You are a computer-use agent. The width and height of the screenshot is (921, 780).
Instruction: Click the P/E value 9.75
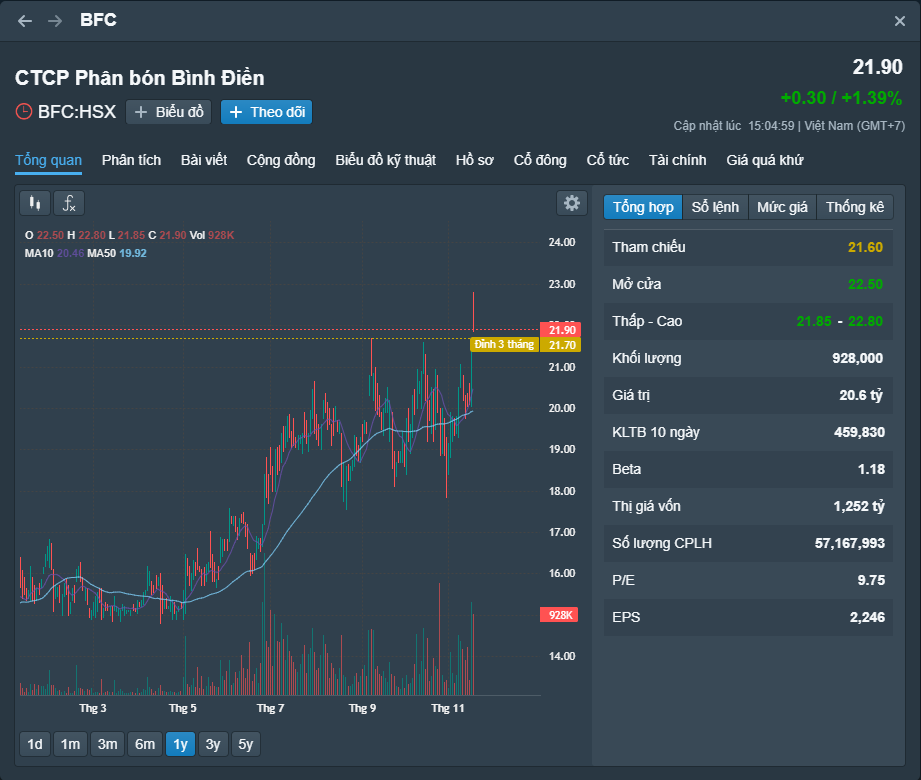pos(871,580)
